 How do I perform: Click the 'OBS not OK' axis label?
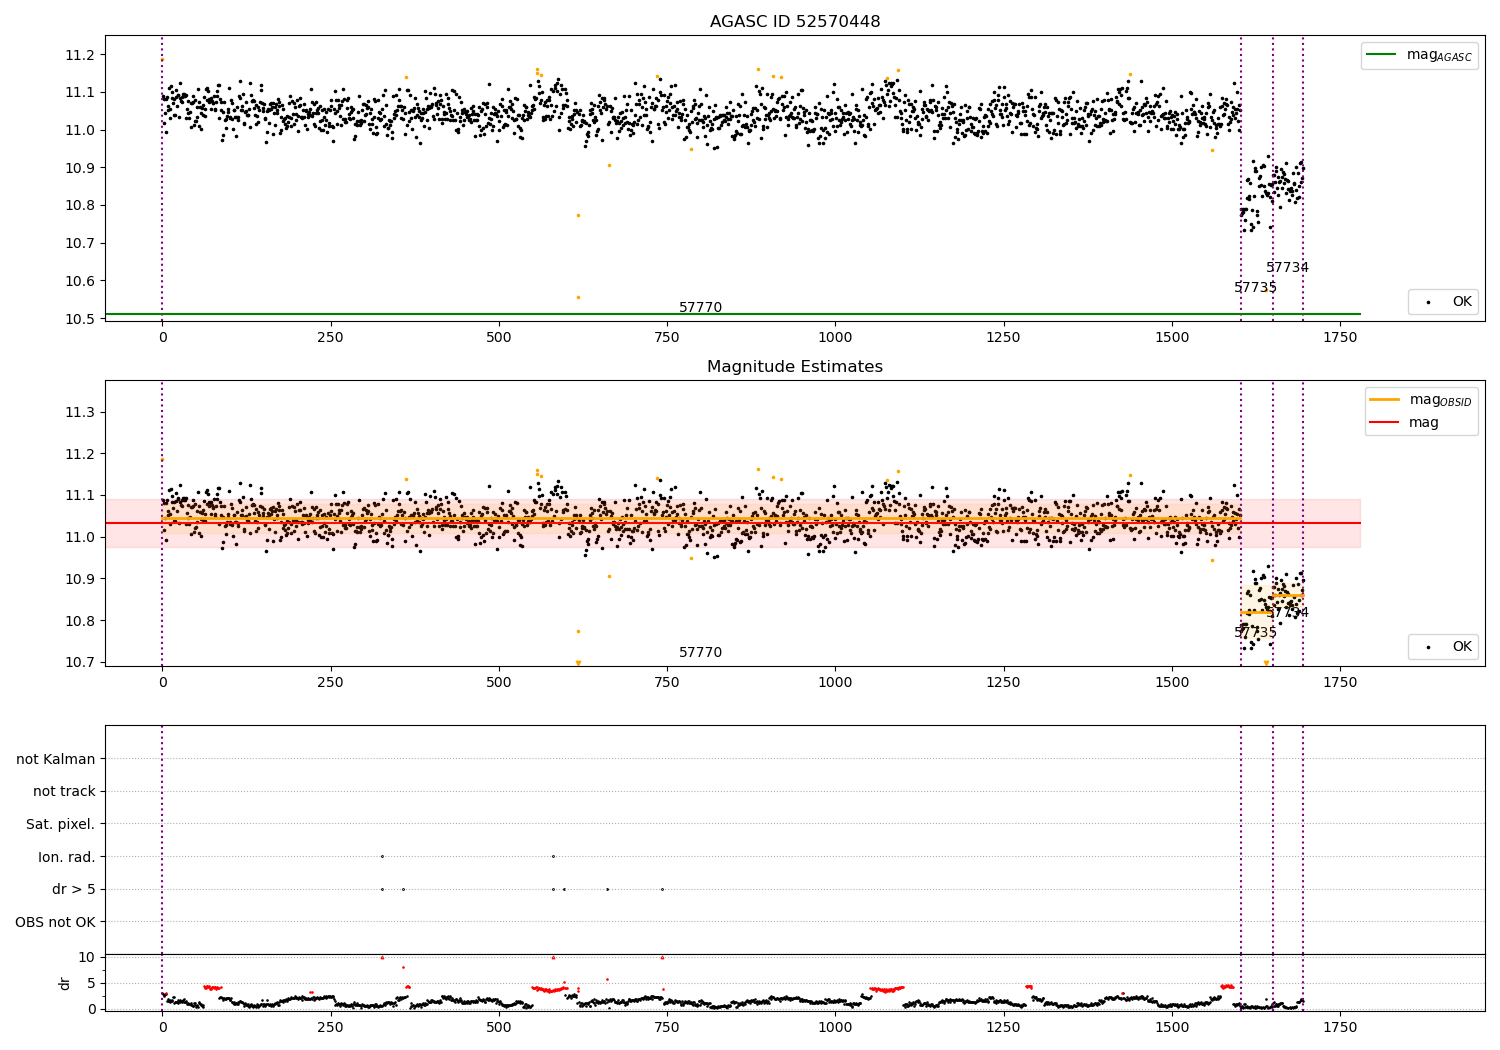[56, 922]
